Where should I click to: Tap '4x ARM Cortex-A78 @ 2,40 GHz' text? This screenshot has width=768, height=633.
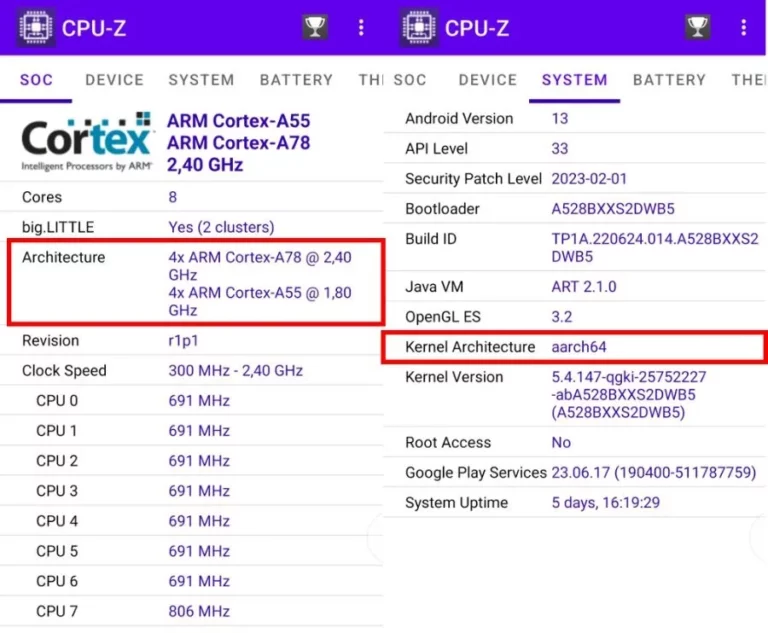[260, 266]
